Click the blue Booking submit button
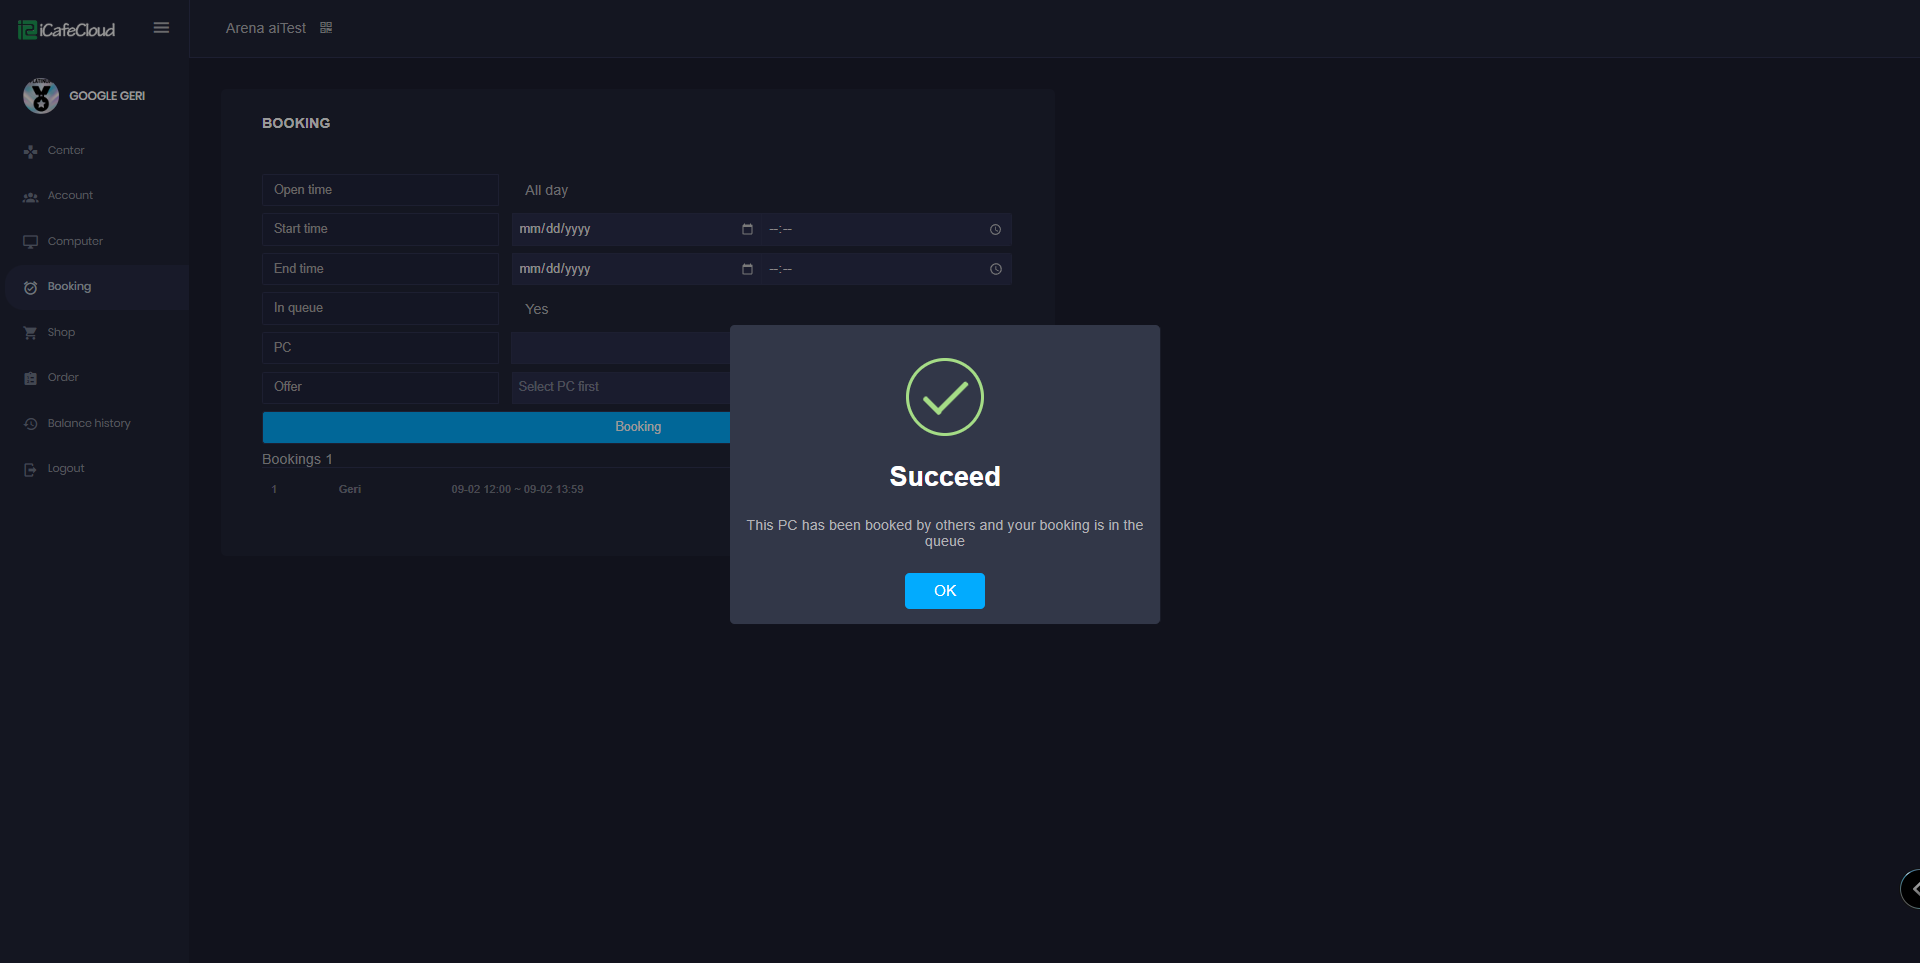Screen dimensions: 1920x963 pyautogui.click(x=638, y=427)
